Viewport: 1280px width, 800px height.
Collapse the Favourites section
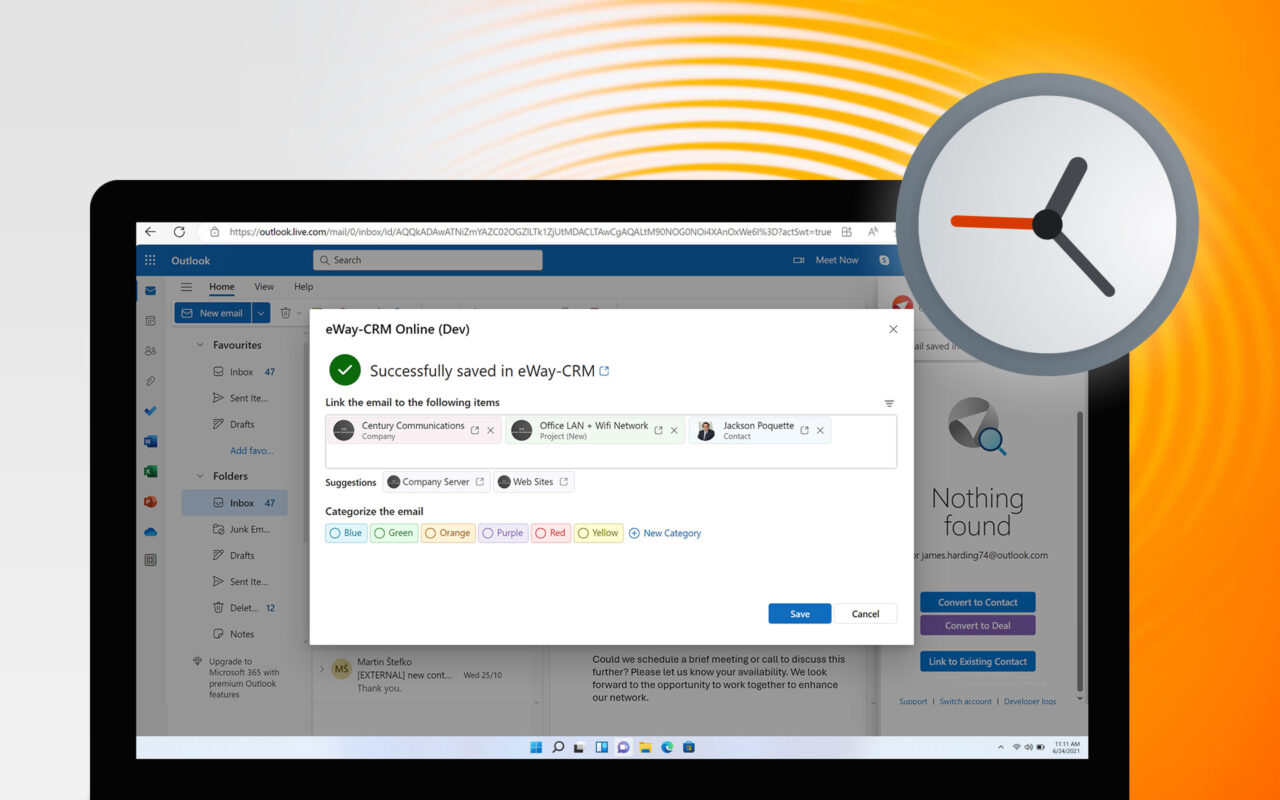(200, 345)
